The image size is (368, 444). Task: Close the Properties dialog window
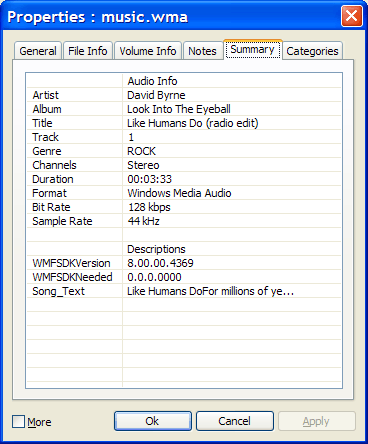[352, 16]
